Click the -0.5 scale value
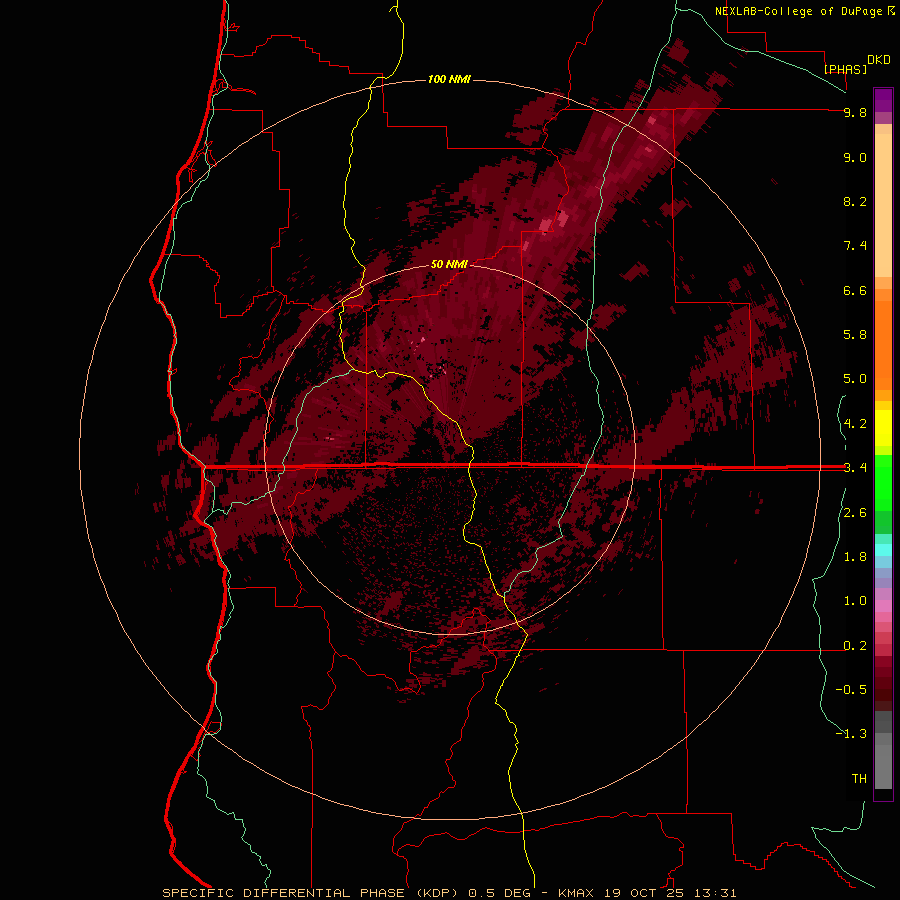900x900 pixels. 851,690
